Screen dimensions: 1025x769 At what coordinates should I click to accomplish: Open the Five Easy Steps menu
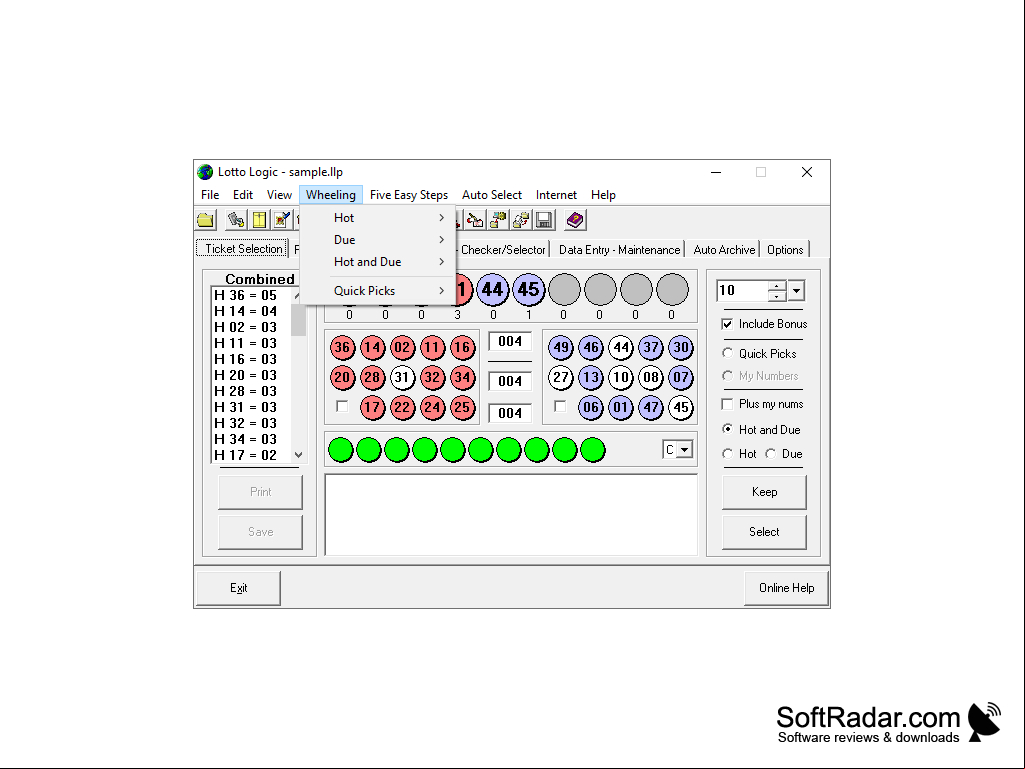tap(409, 195)
